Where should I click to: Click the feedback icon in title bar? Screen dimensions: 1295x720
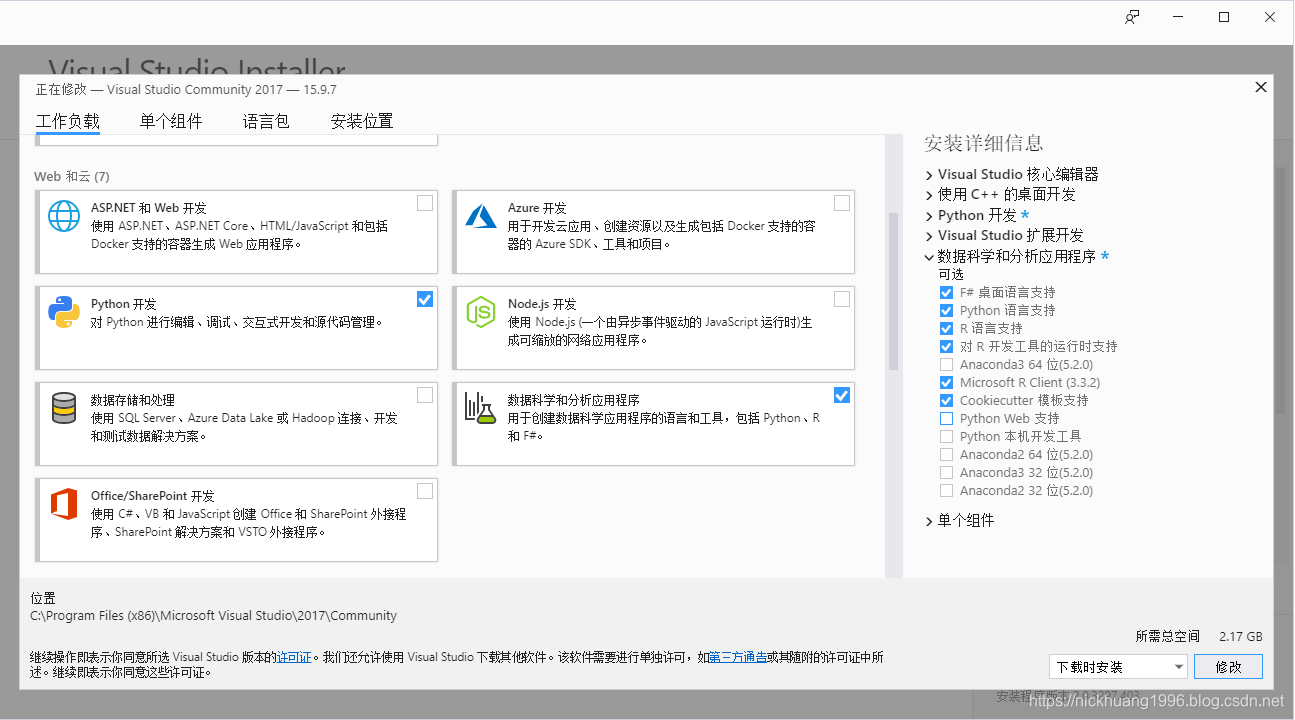point(1132,17)
